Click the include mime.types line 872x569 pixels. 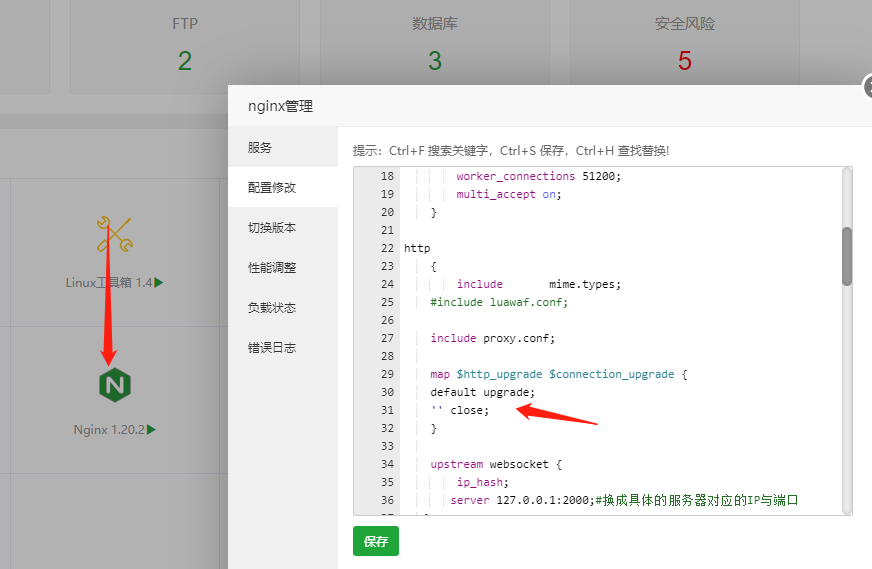pyautogui.click(x=538, y=284)
